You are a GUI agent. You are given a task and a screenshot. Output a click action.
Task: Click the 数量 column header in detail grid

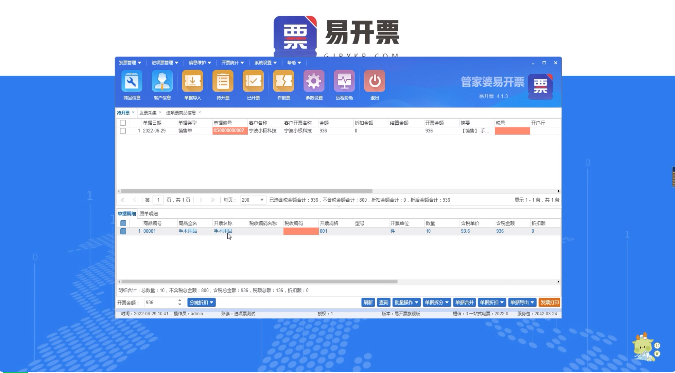(x=430, y=223)
